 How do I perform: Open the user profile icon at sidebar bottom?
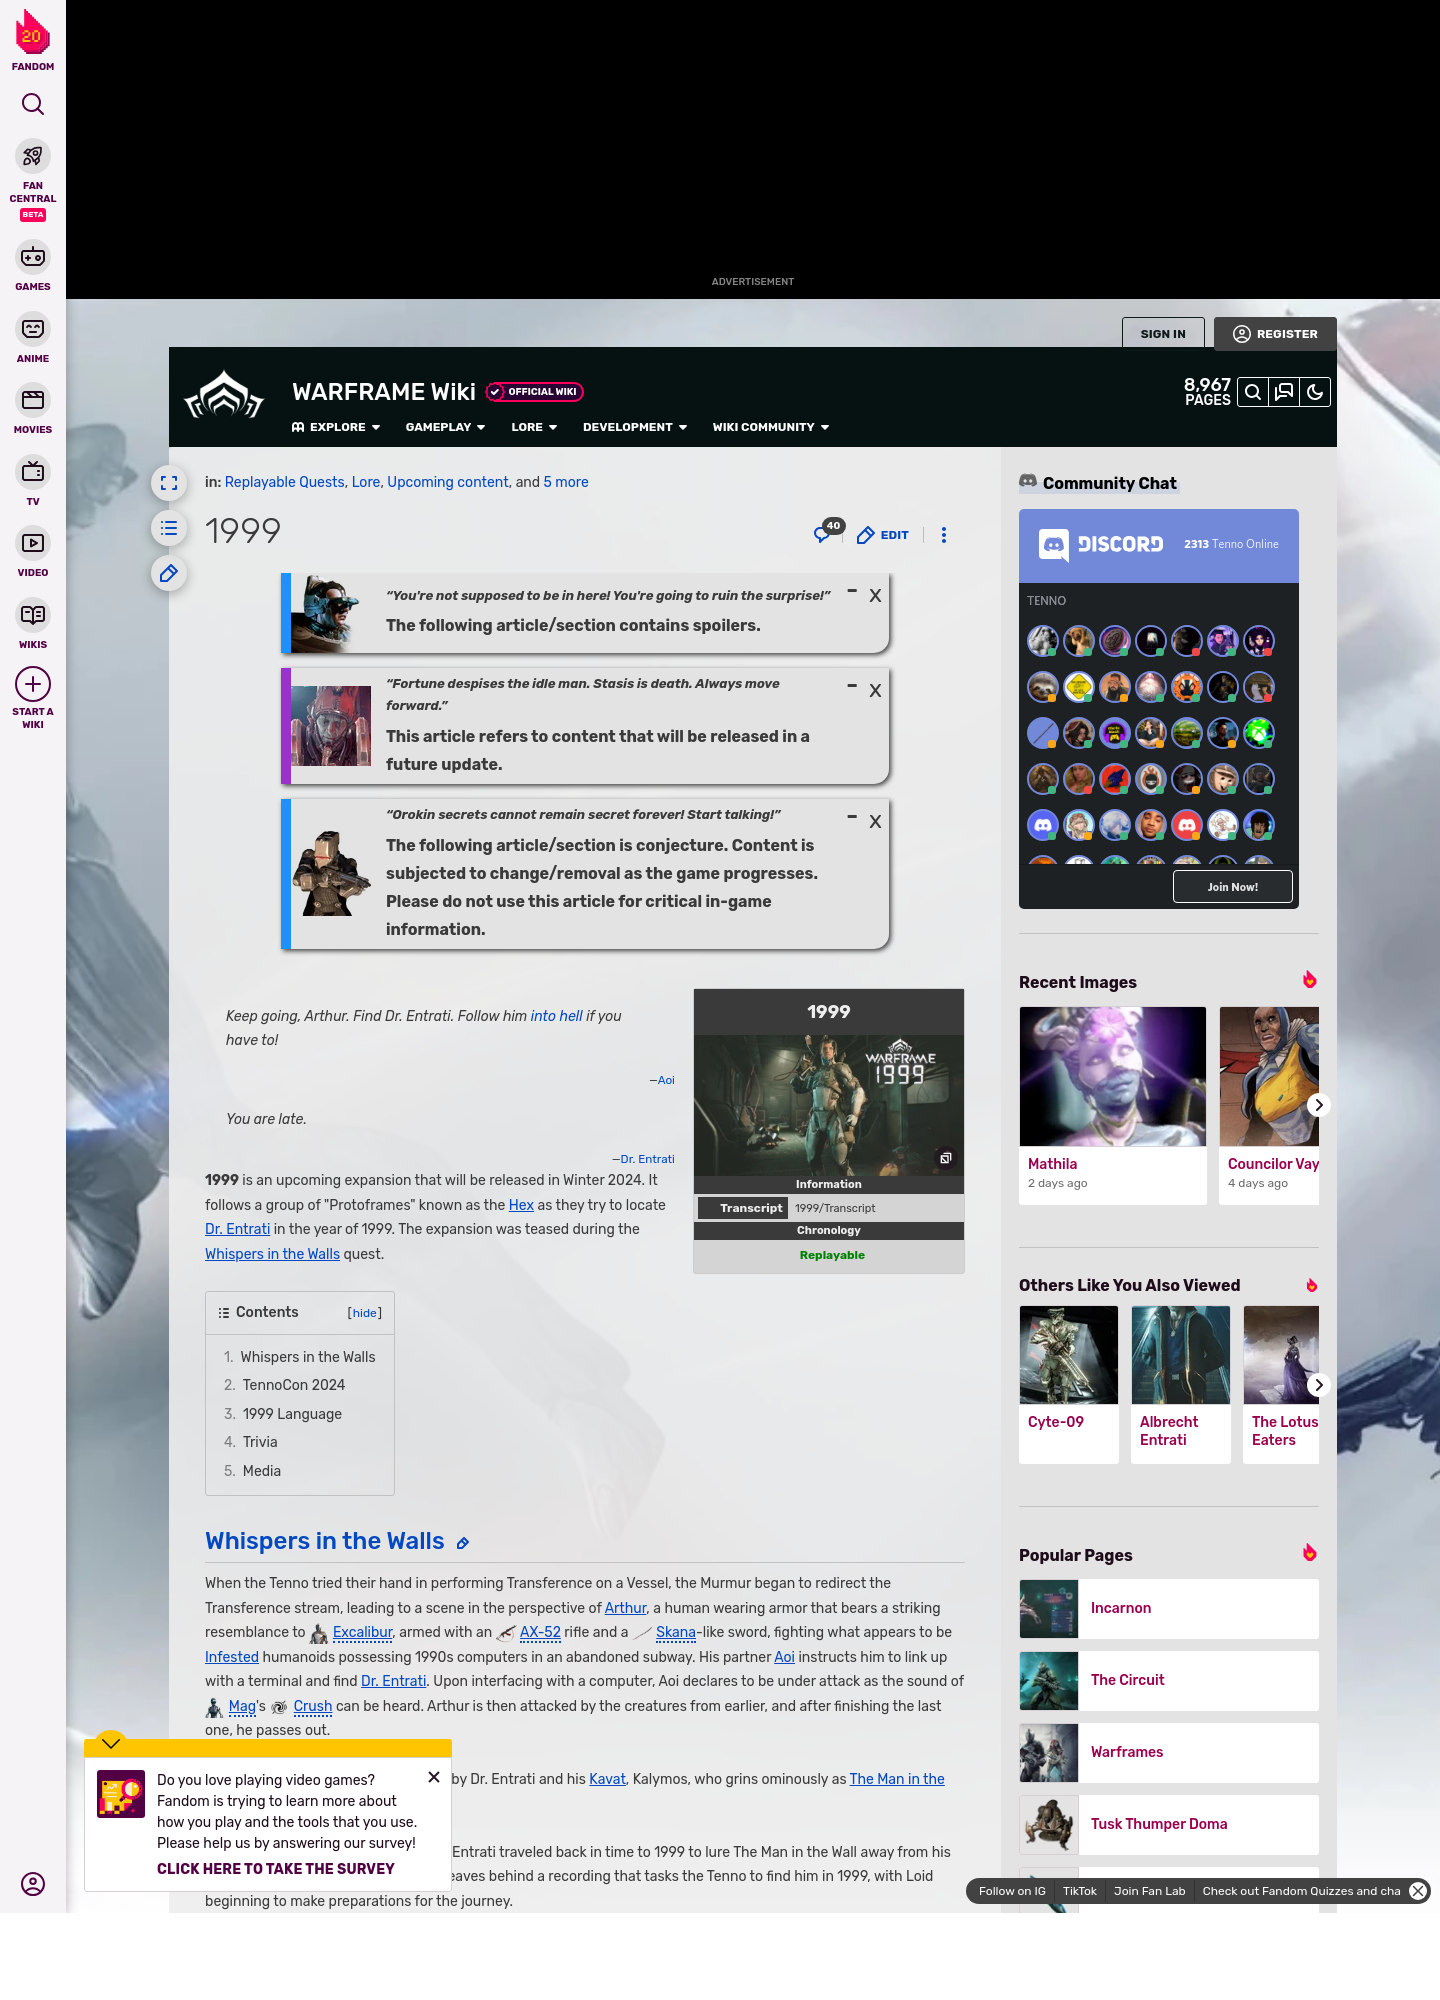tap(33, 1884)
